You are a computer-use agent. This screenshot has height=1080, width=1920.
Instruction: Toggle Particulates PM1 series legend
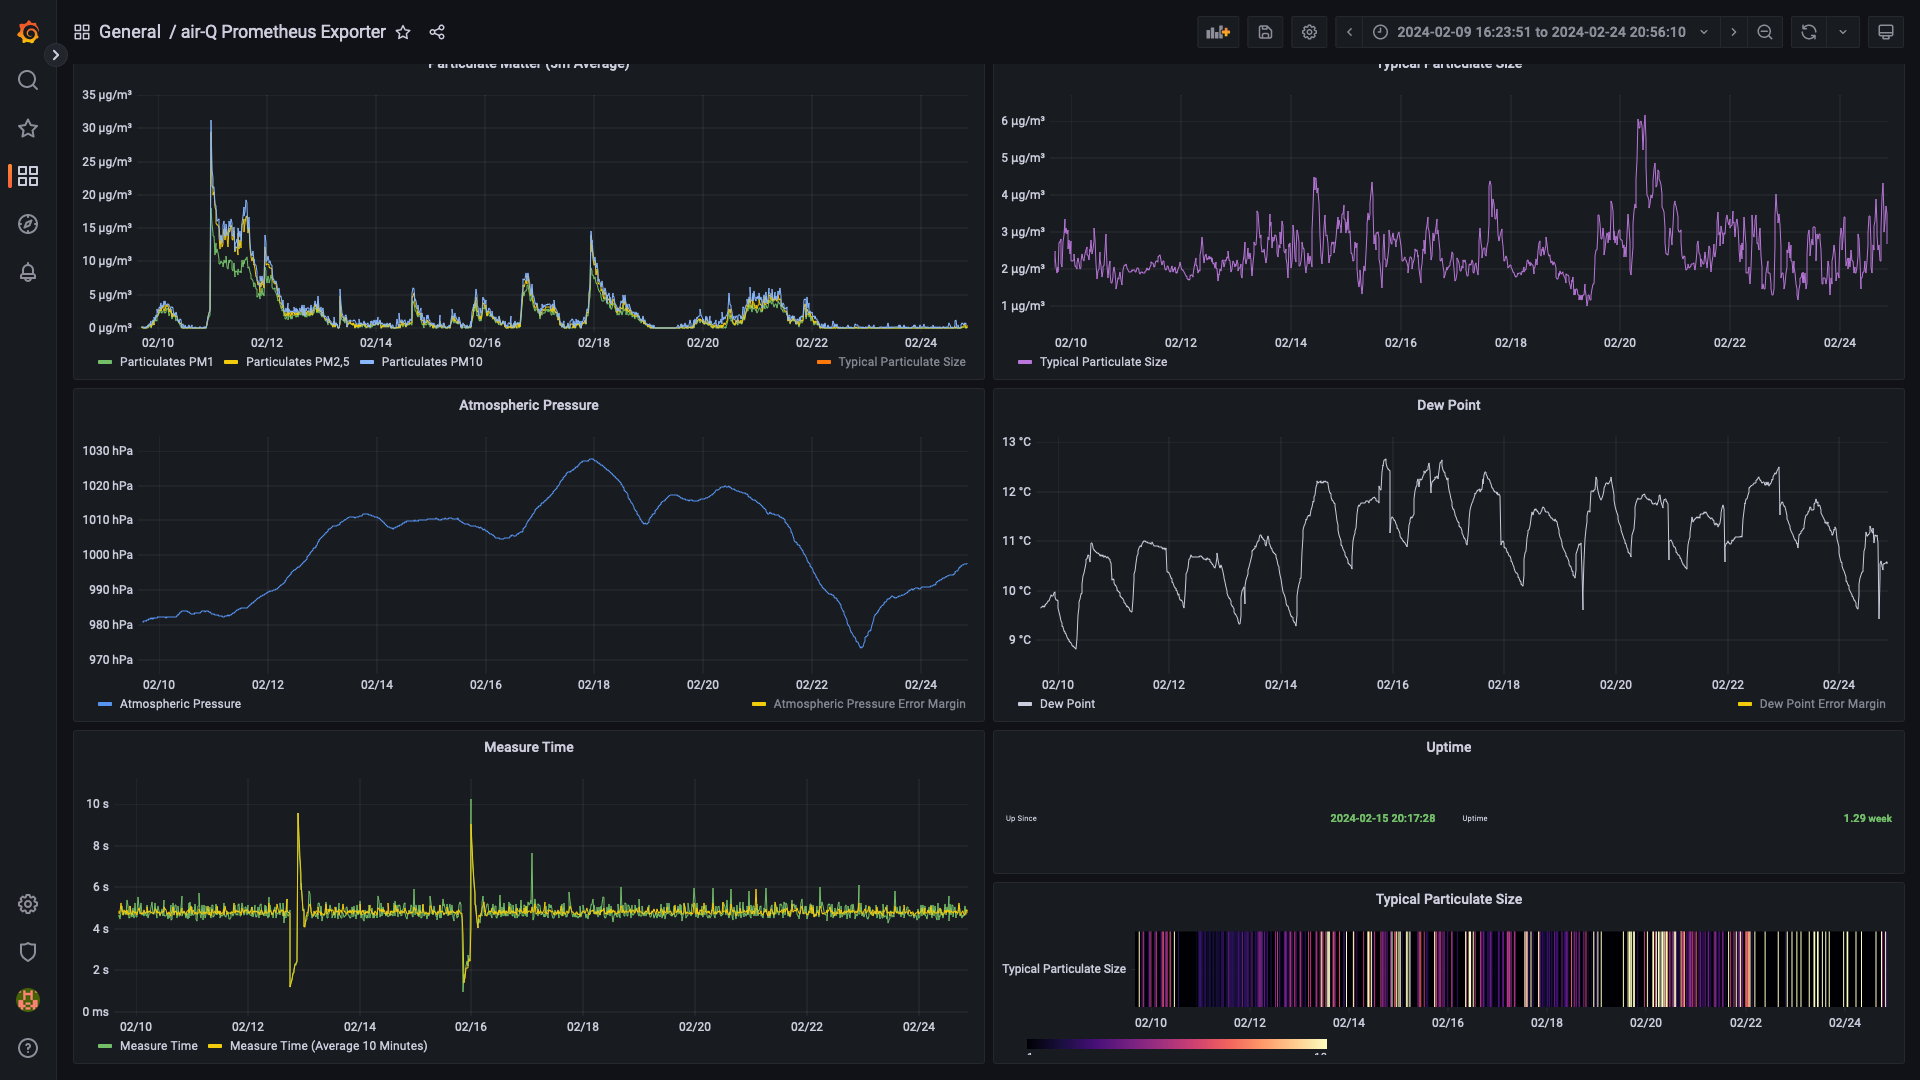[166, 362]
